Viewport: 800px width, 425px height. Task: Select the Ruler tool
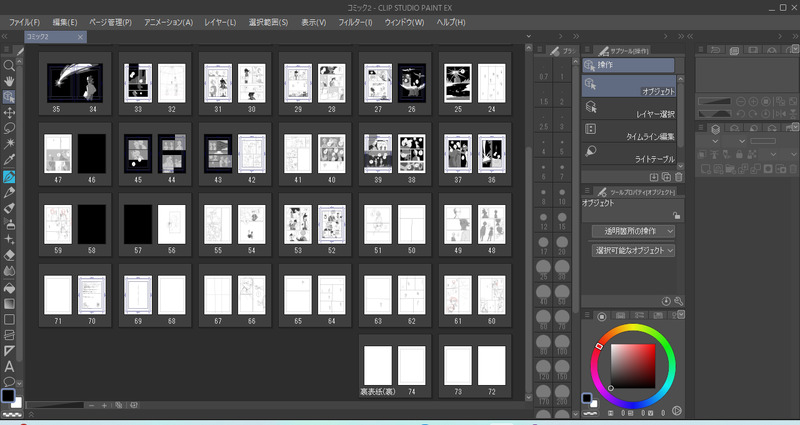(9, 351)
